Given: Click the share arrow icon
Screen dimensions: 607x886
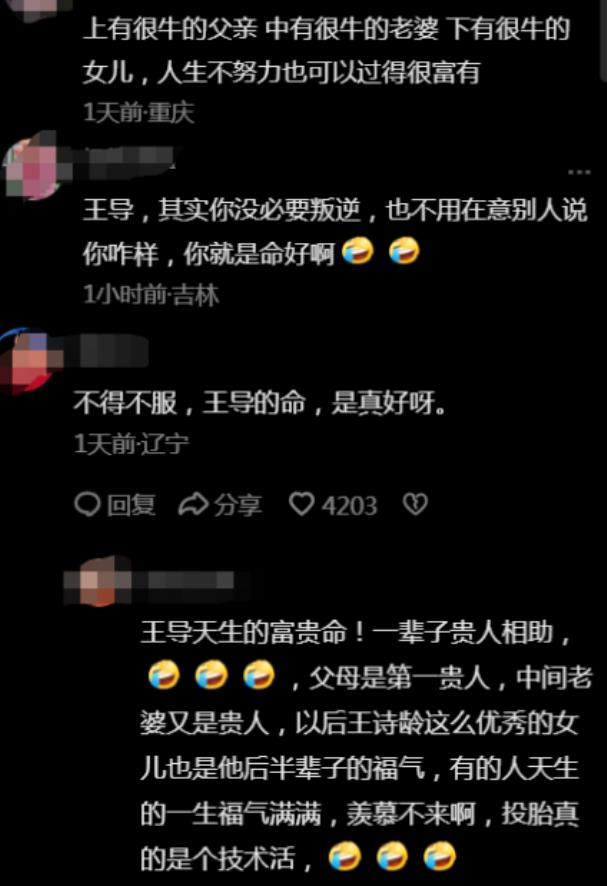Looking at the screenshot, I should 193,504.
